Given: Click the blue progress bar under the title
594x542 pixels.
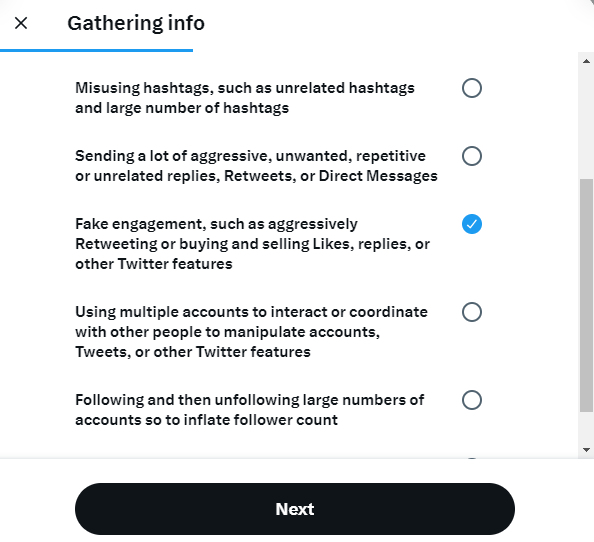Looking at the screenshot, I should click(x=96, y=50).
